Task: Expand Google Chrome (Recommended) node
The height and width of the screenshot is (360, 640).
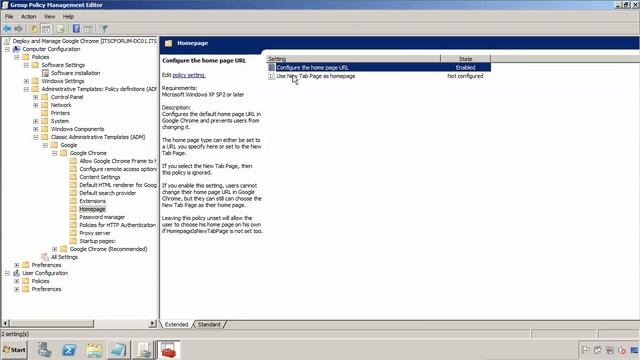Action: 54,249
